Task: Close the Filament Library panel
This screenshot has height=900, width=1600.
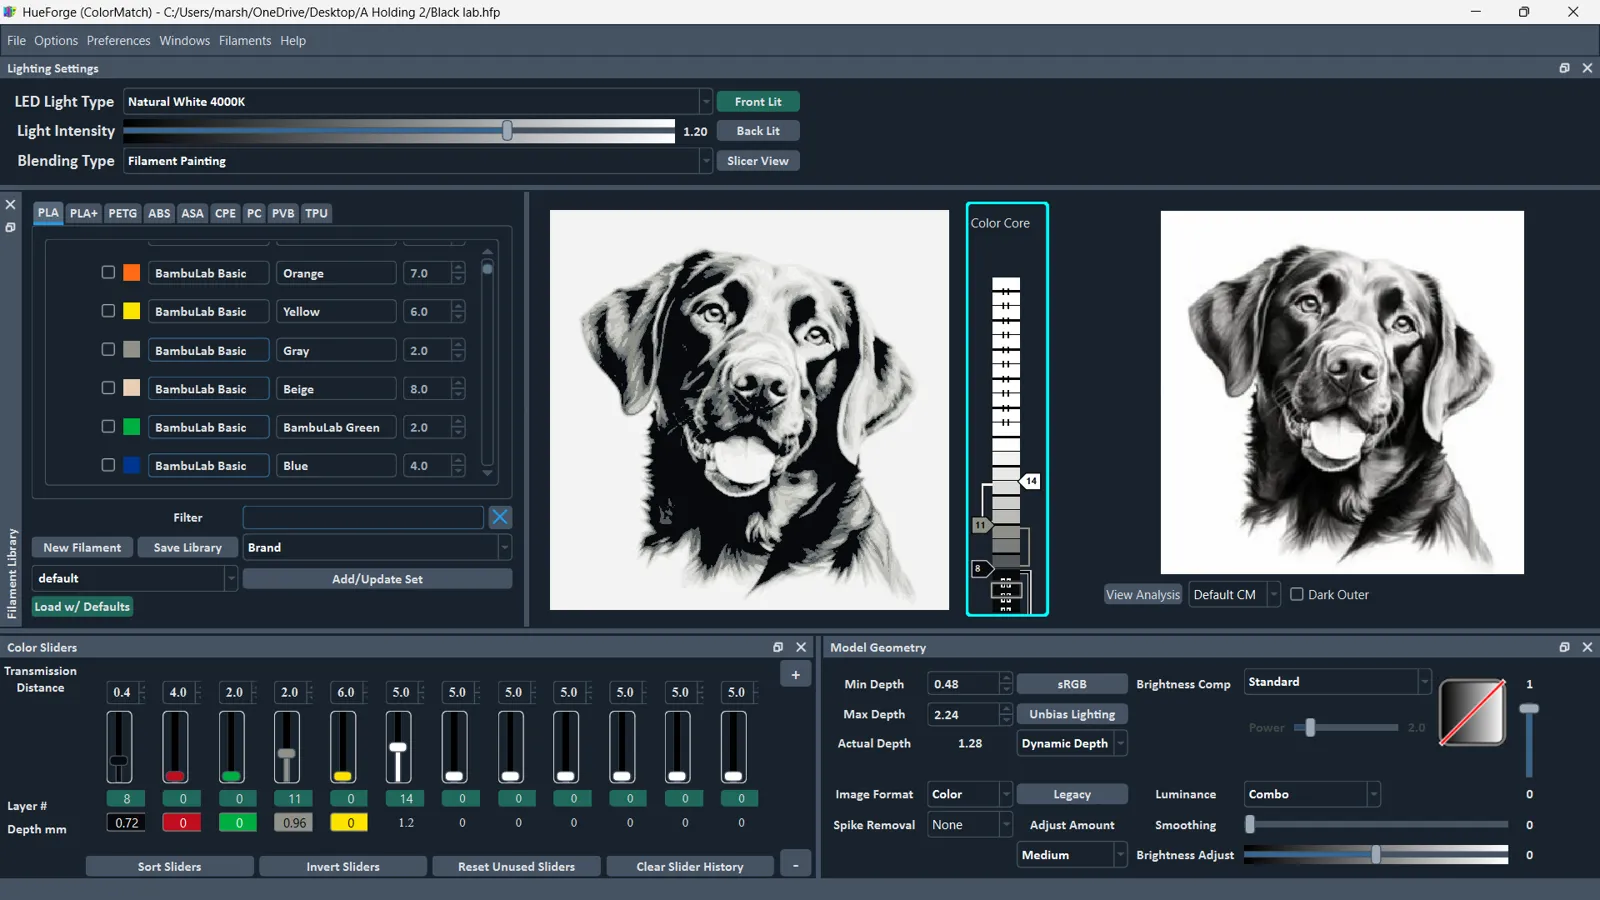Action: 10,204
